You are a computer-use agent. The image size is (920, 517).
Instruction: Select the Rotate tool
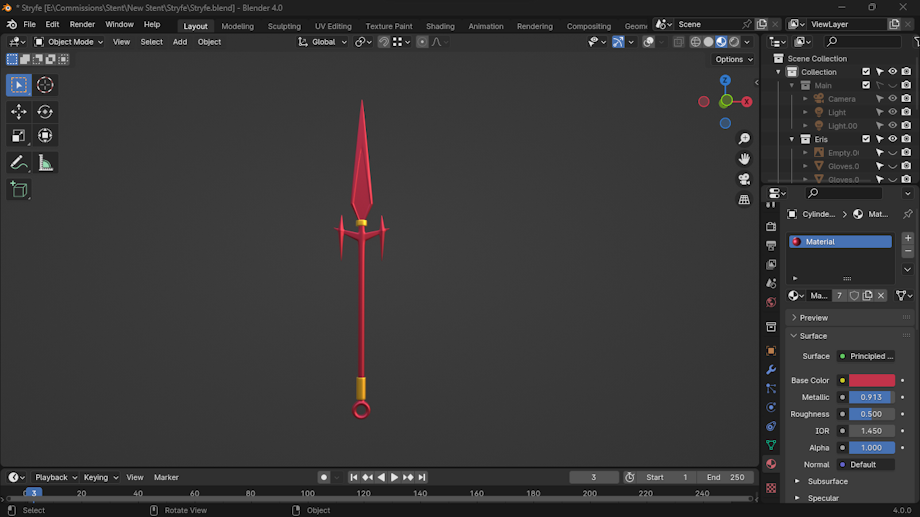click(45, 111)
